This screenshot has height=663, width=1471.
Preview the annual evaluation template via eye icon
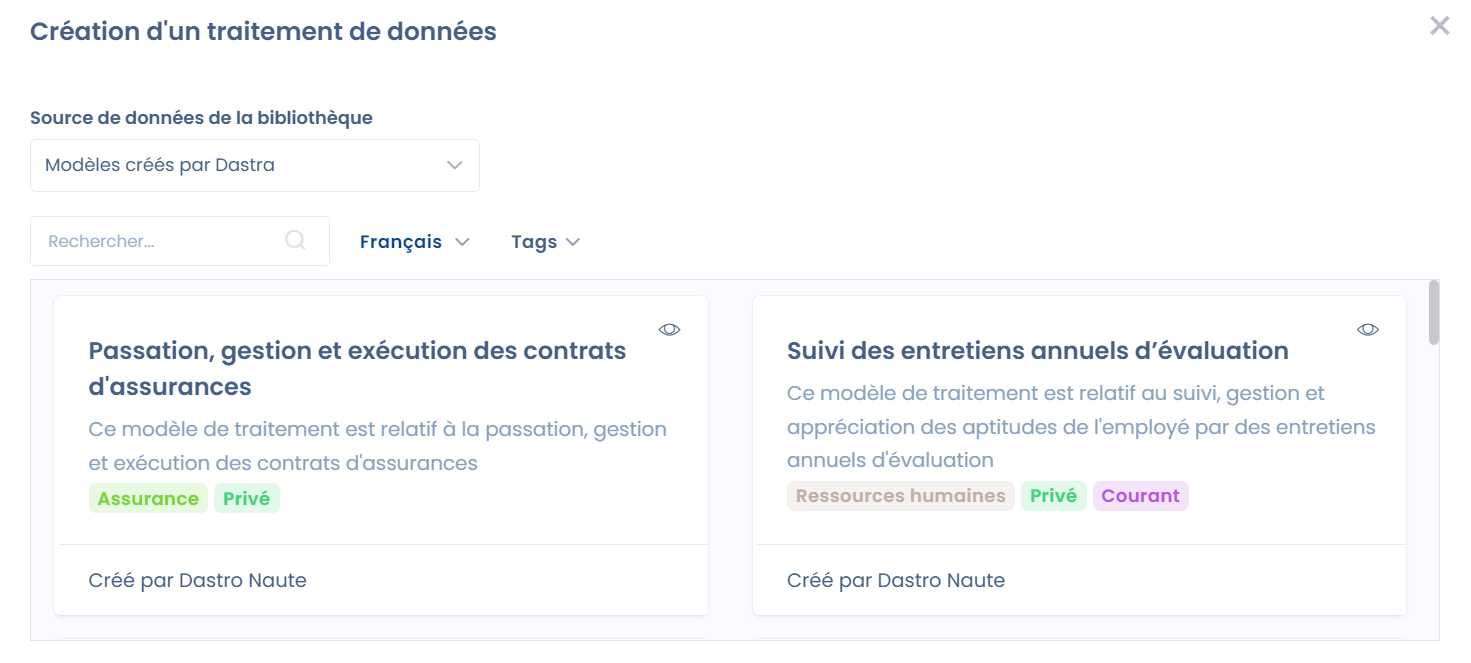tap(1367, 329)
